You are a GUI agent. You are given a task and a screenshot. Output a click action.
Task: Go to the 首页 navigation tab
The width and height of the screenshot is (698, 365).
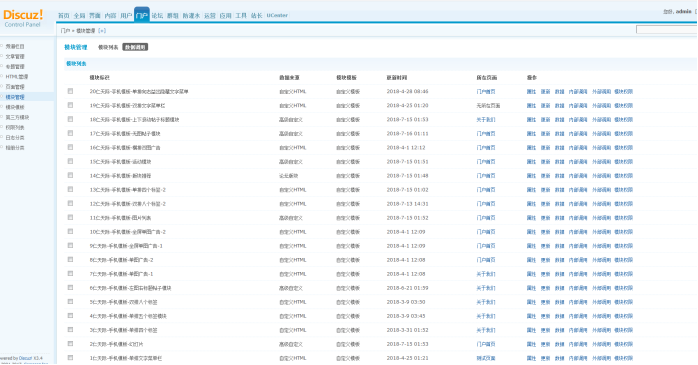64,16
